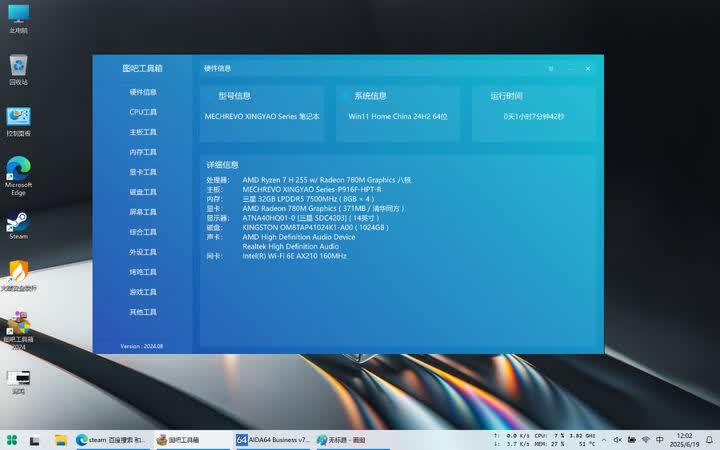Open the 图吧工具箱 2024 desktop shortcut

[x=18, y=330]
